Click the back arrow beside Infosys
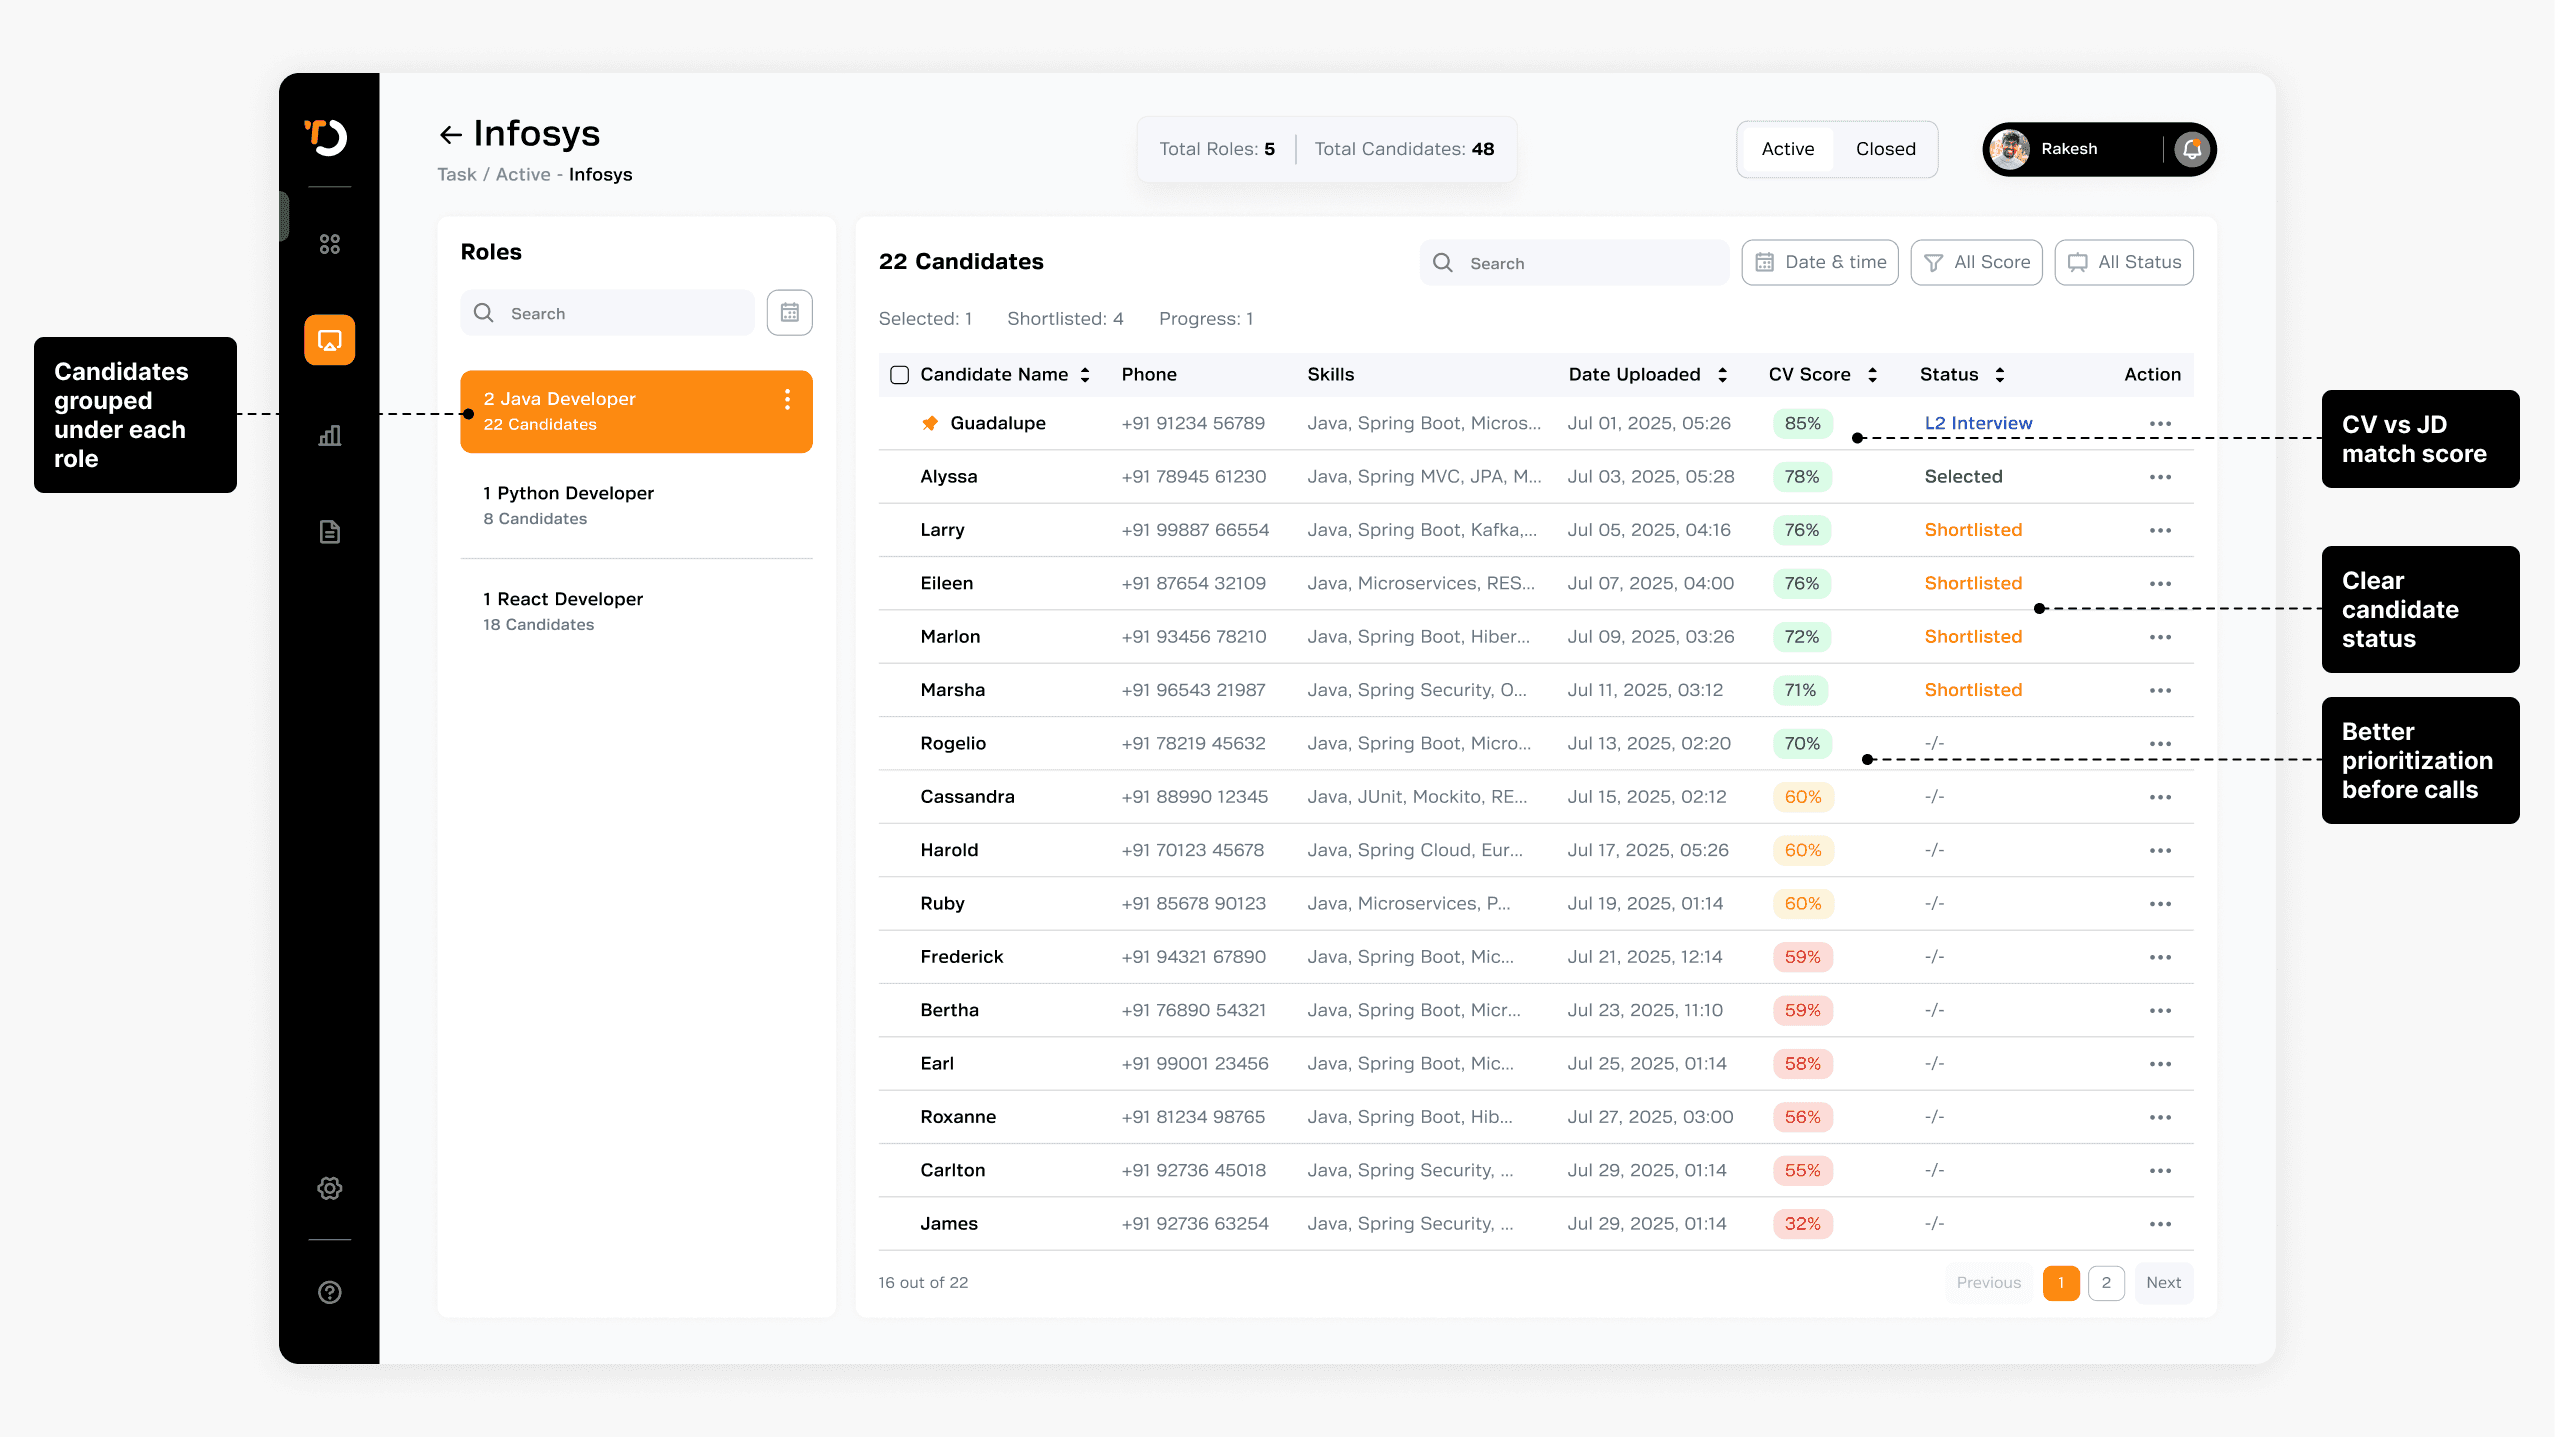Viewport: 2555px width, 1437px height. 450,134
